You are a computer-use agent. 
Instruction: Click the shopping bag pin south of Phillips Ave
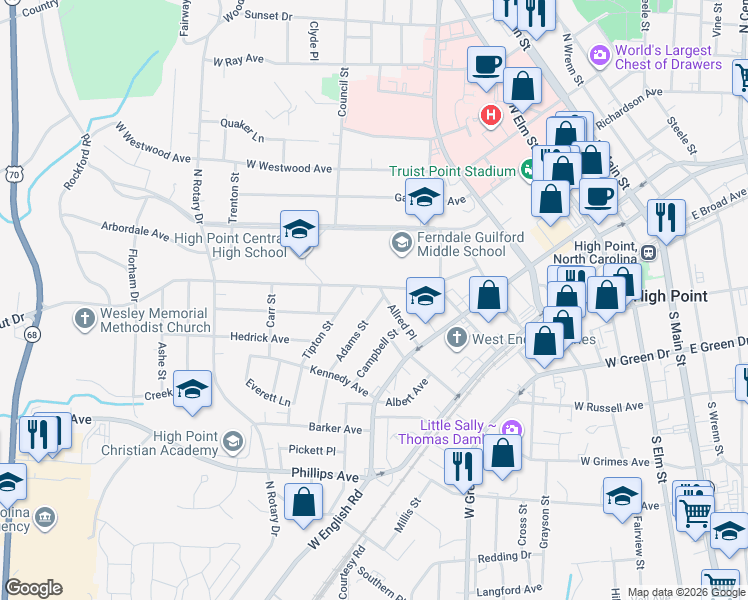303,503
